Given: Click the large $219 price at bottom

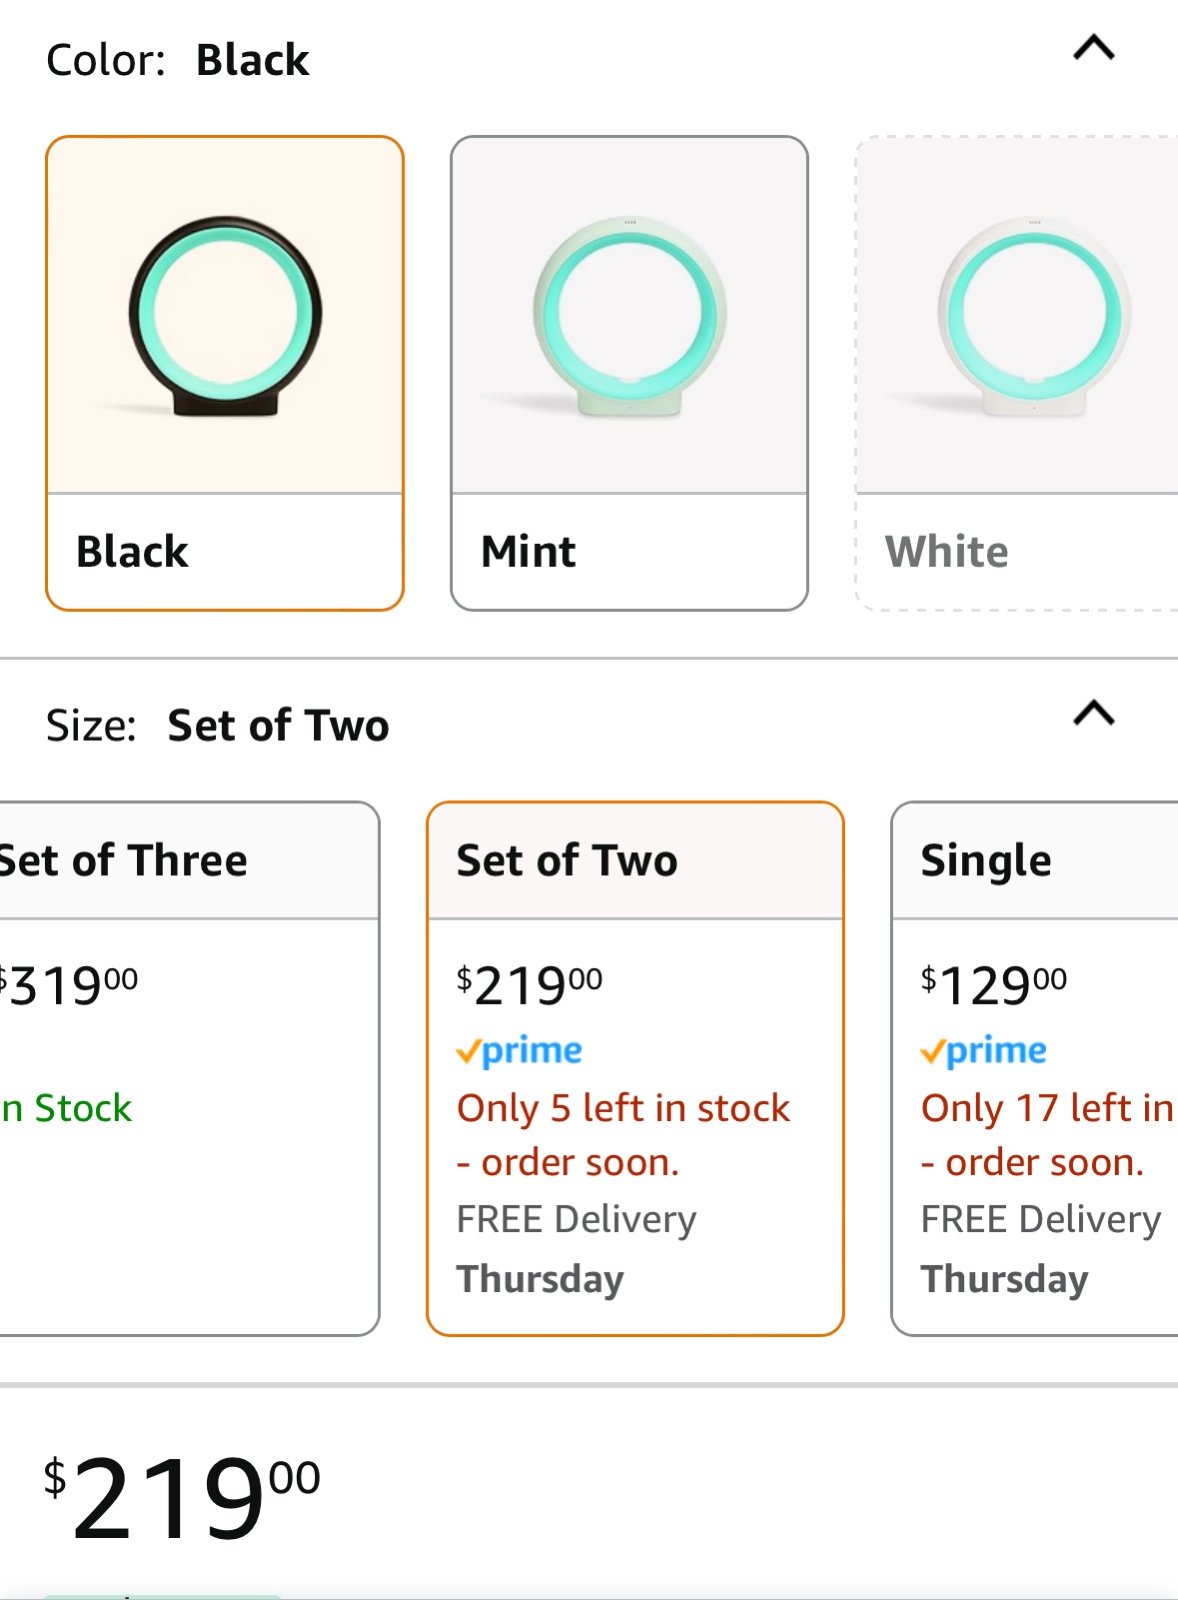Looking at the screenshot, I should click(x=182, y=1496).
